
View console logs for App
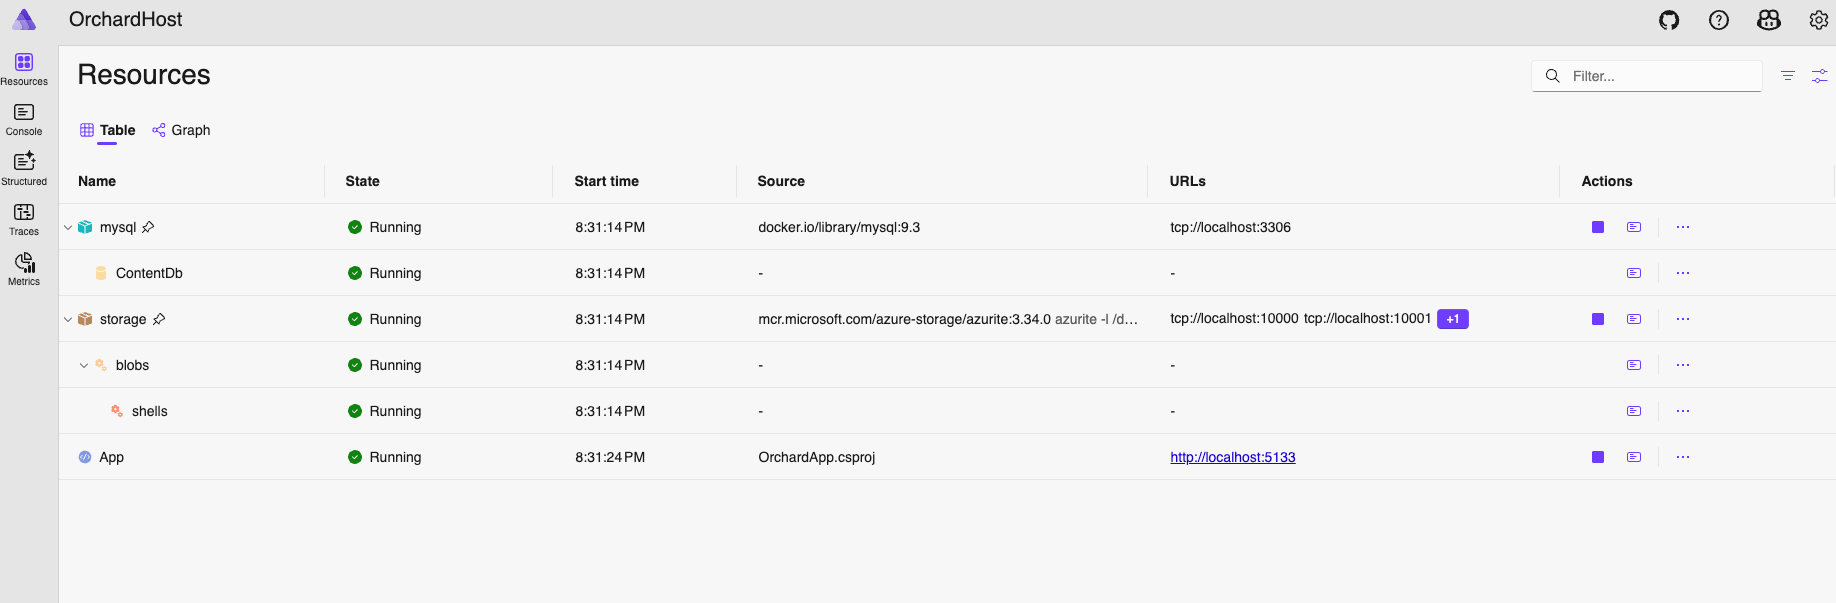[1634, 457]
